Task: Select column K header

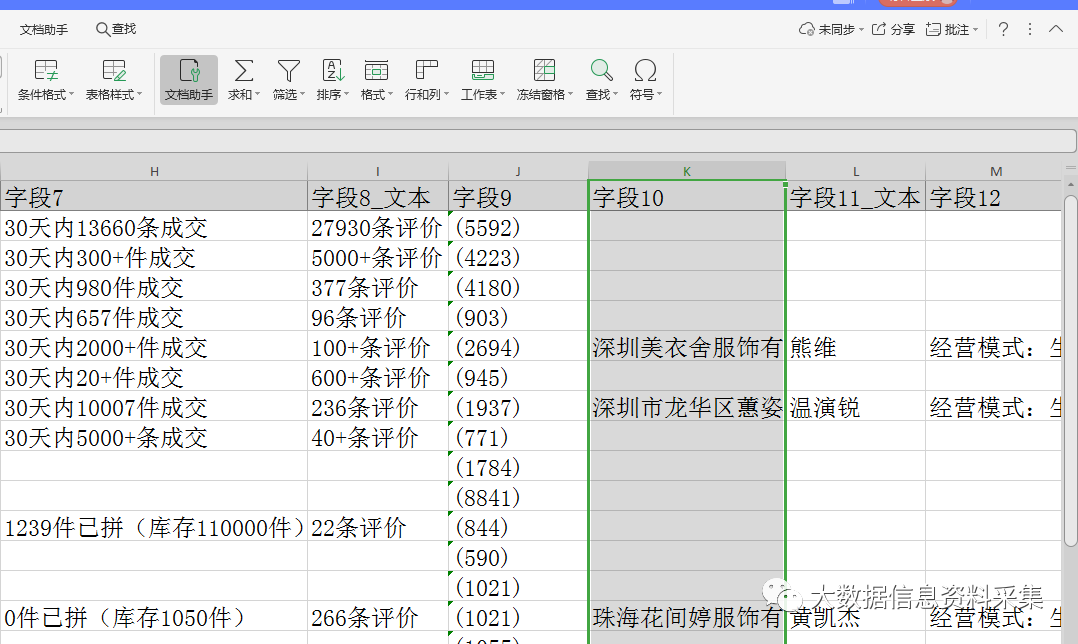Action: click(x=687, y=171)
